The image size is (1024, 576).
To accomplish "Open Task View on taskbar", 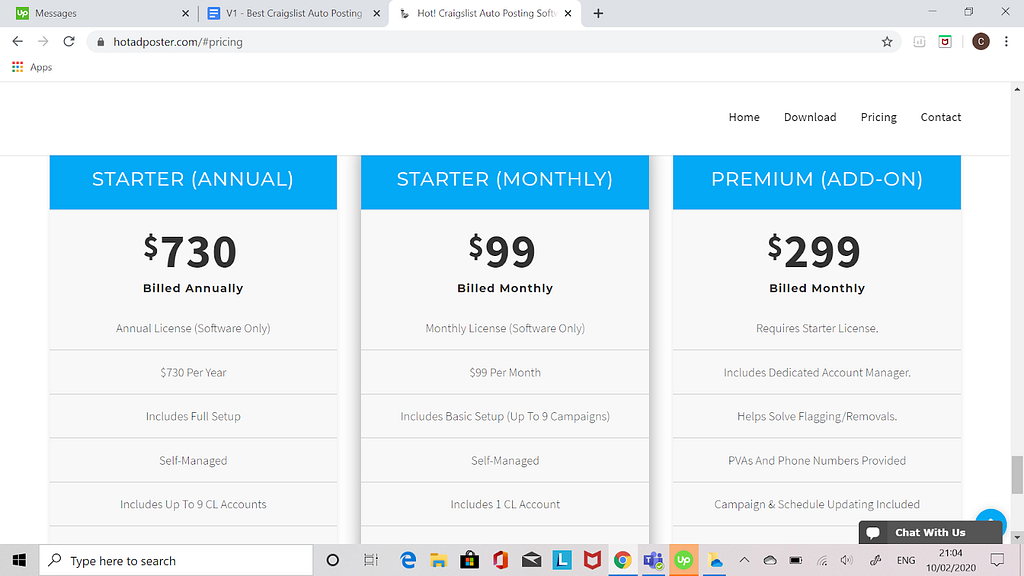I will (370, 560).
